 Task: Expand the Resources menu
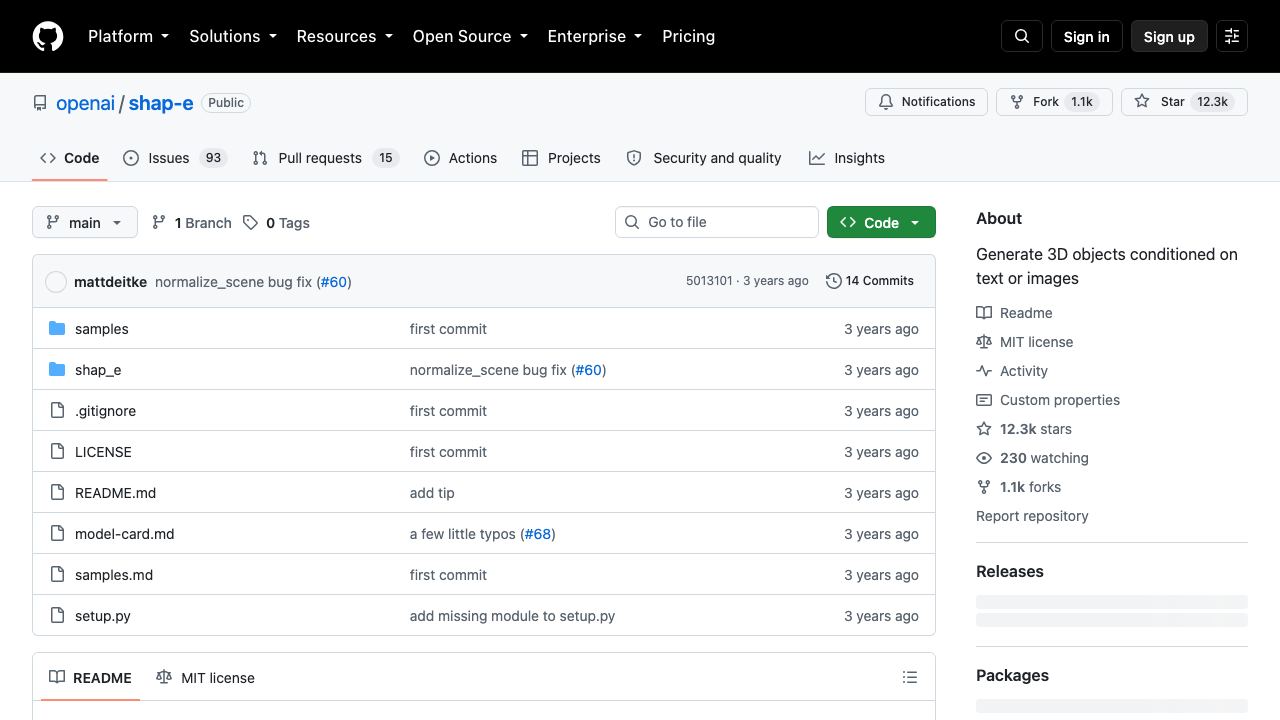tap(345, 36)
